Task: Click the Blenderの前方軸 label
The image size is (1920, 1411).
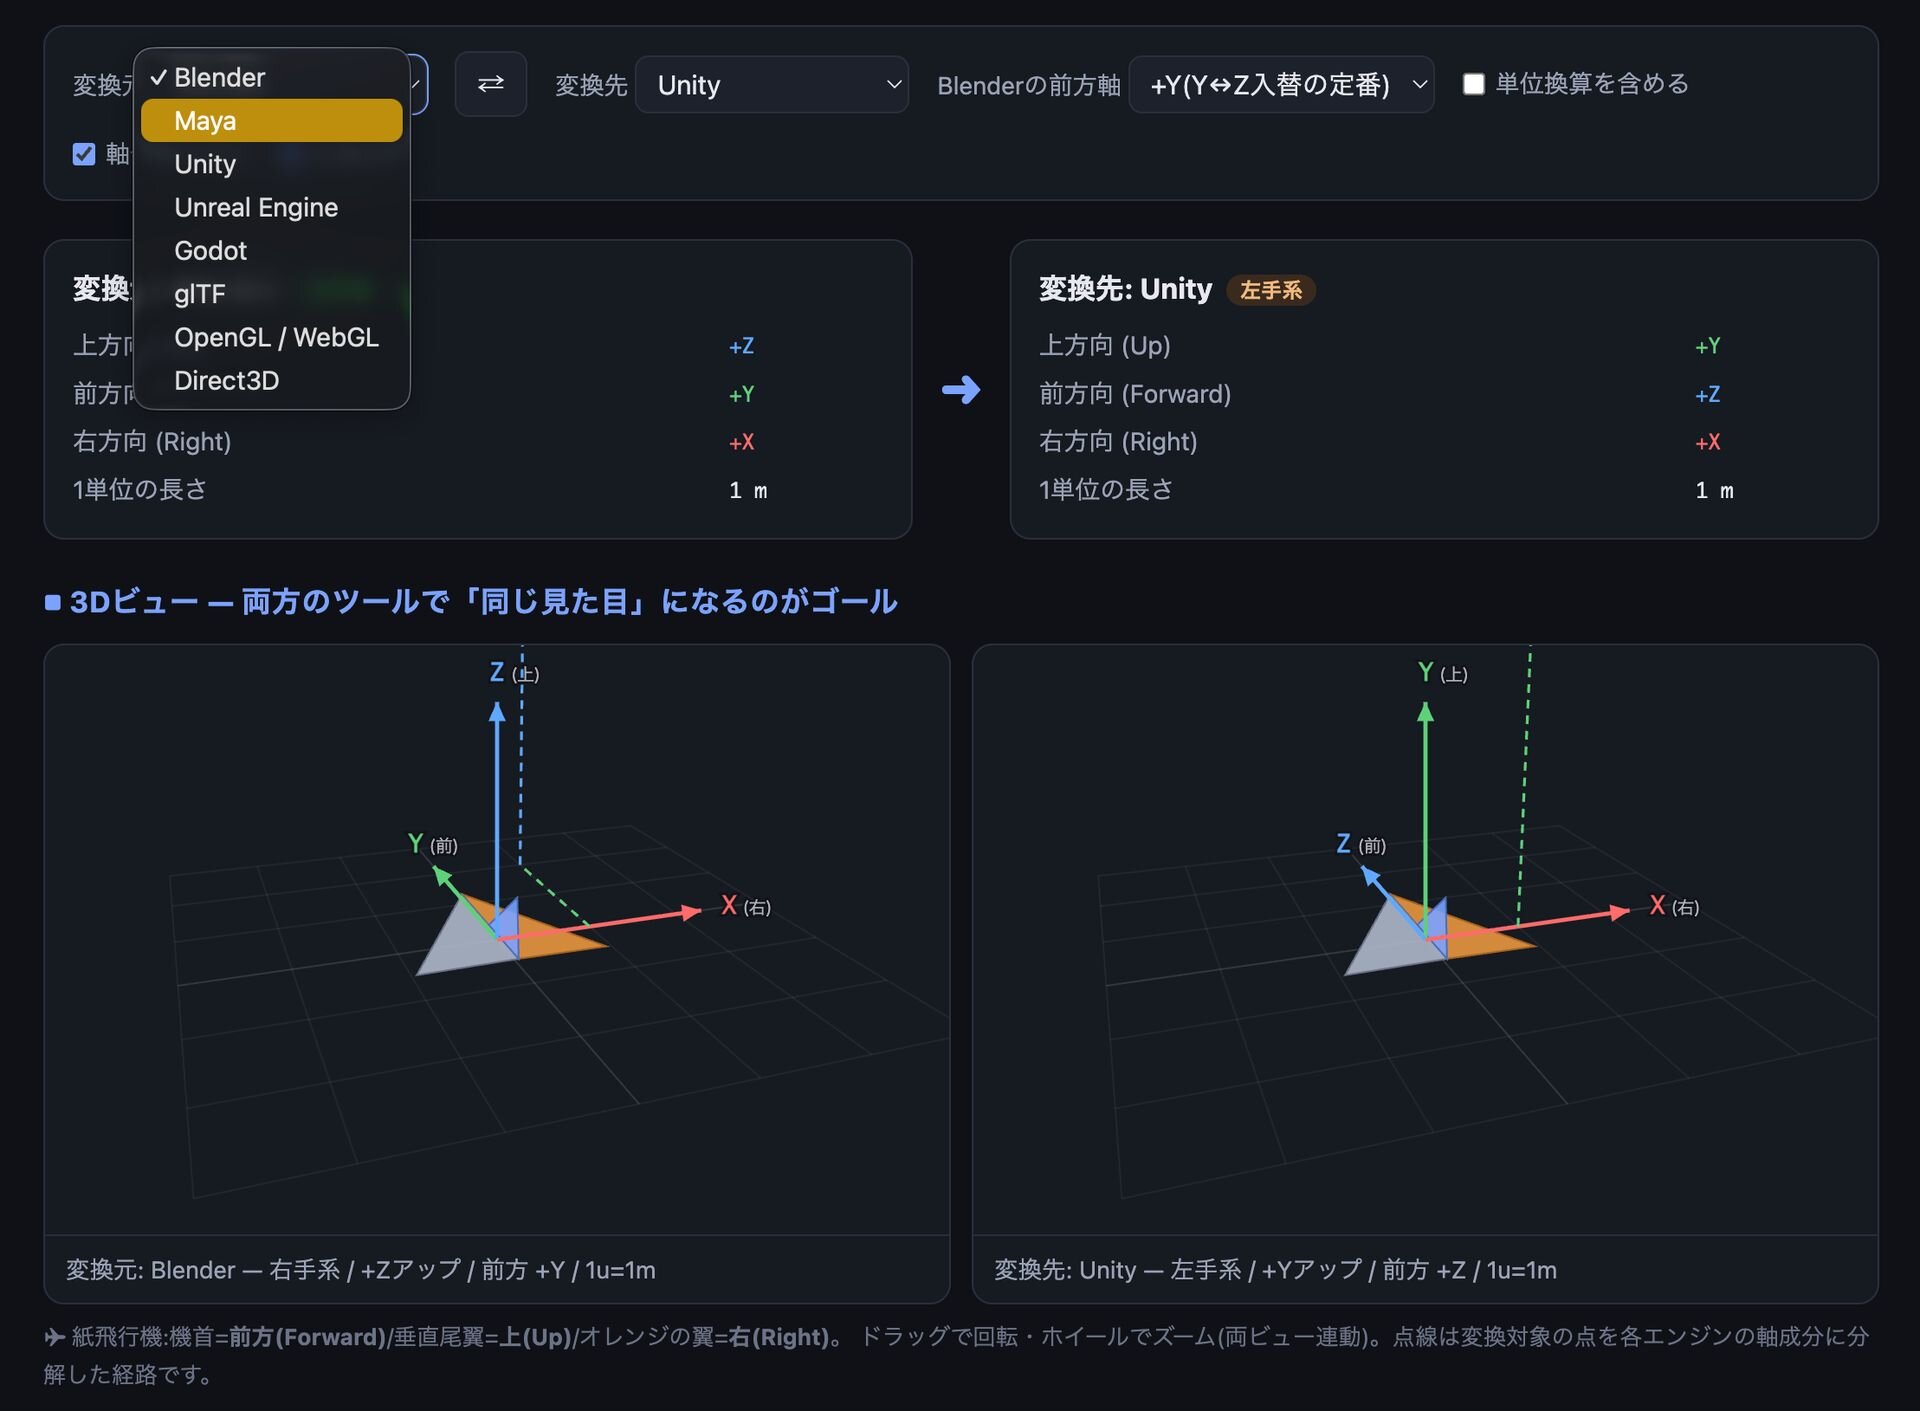Action: pos(1028,85)
